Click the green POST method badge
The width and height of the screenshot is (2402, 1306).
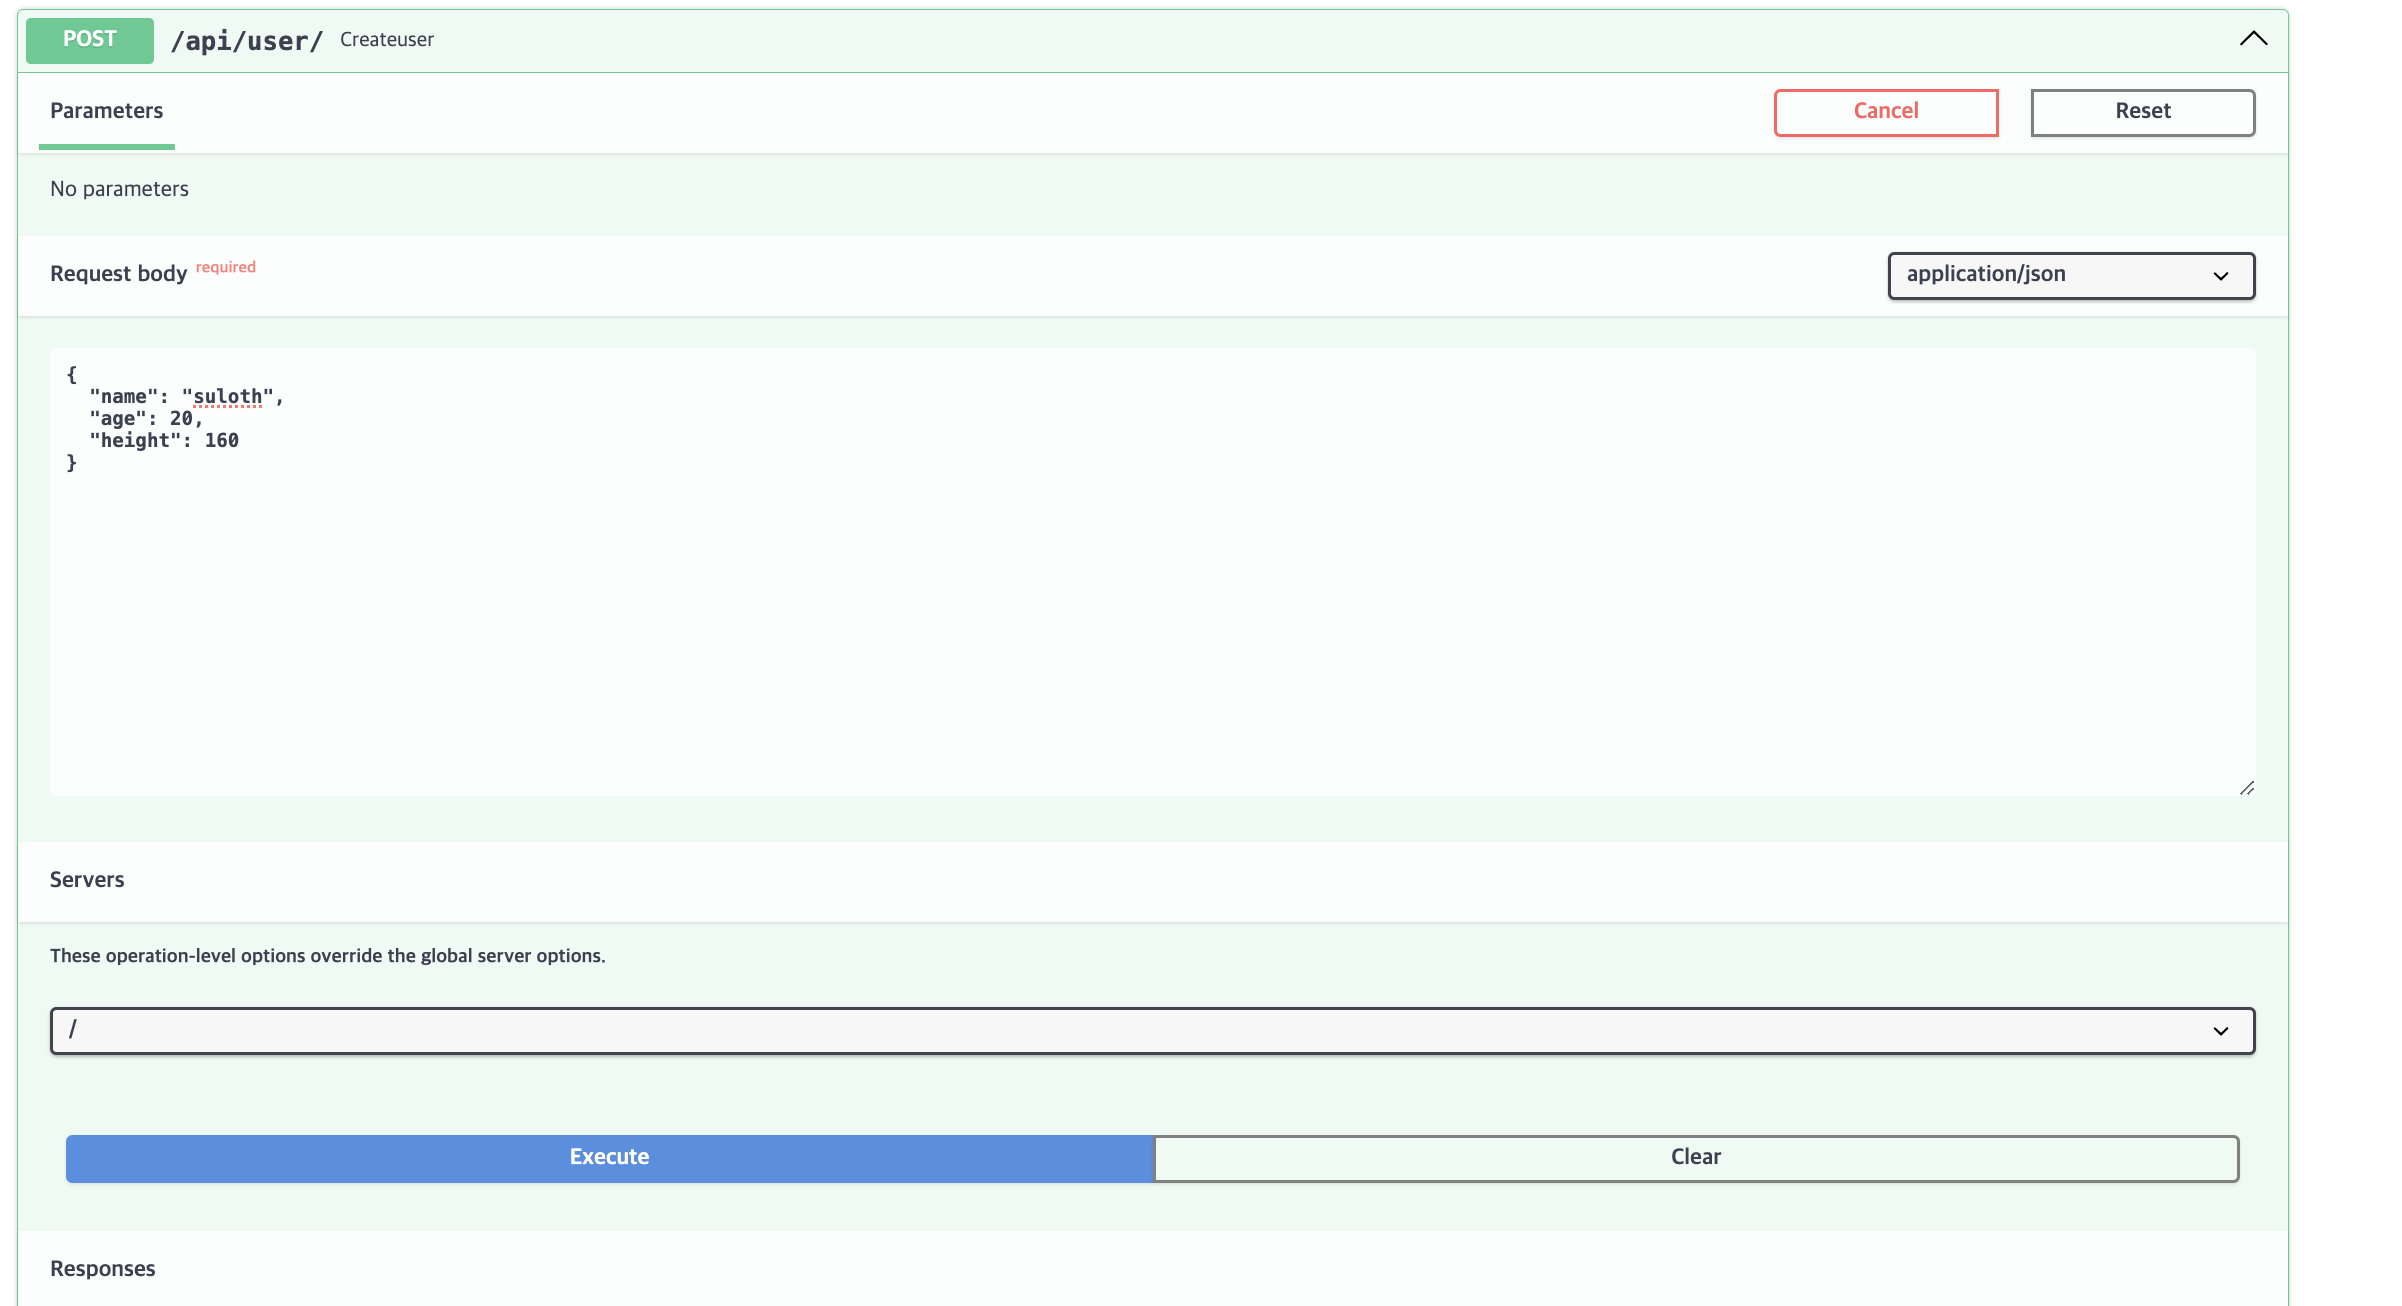coord(90,40)
